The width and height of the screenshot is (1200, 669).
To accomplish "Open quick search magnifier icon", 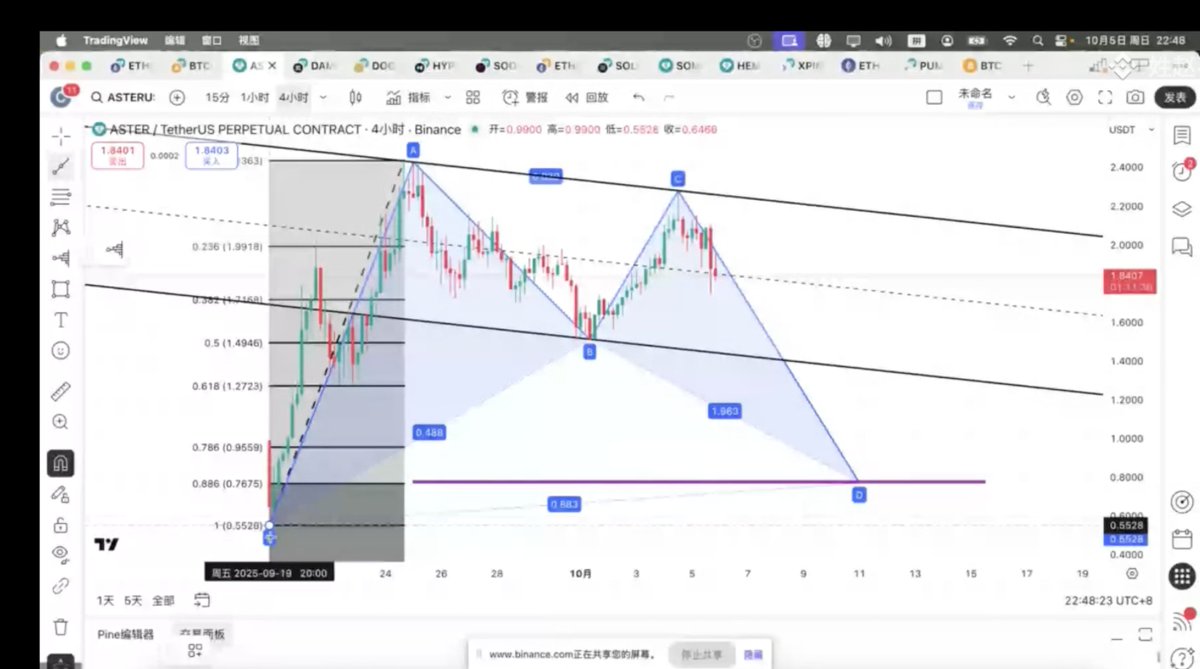I will tap(1044, 97).
